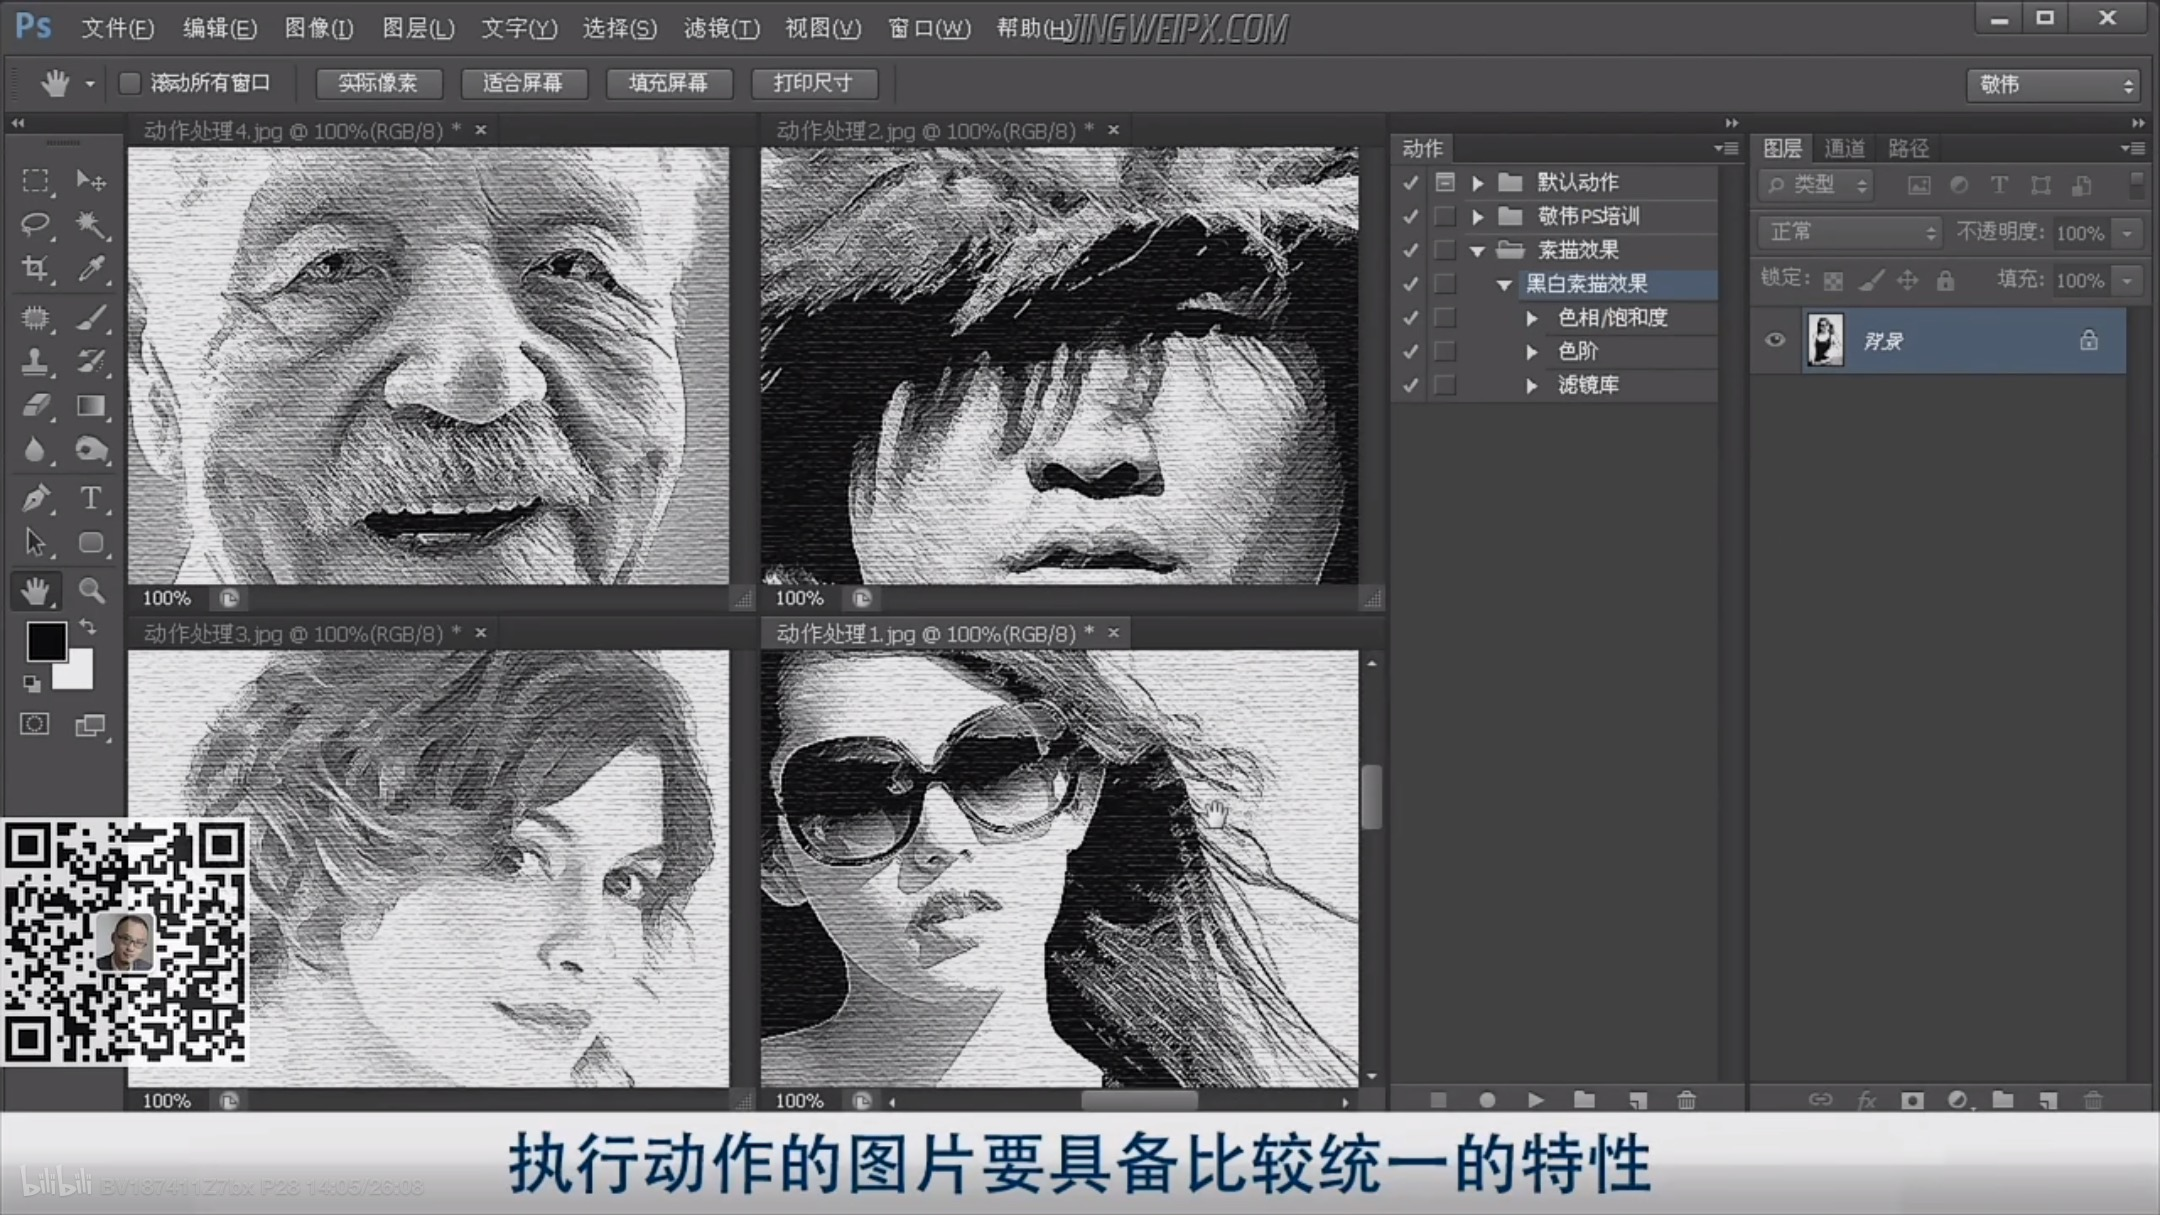Select the Rectangular Marquee tool
Screen dimensions: 2160x1216
(x=36, y=180)
